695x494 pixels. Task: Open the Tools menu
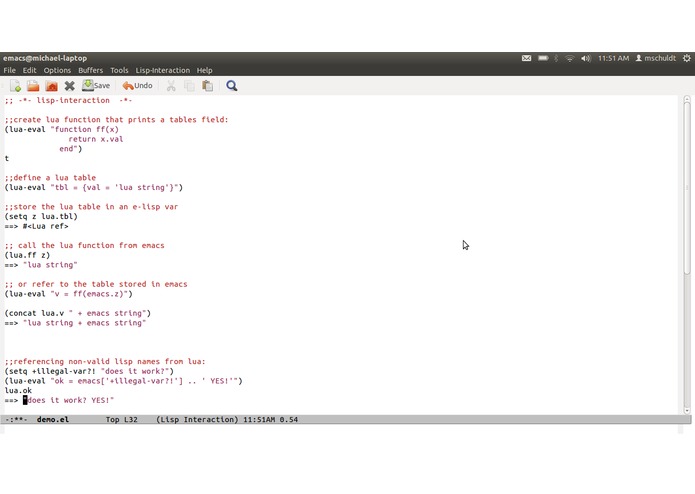click(119, 70)
